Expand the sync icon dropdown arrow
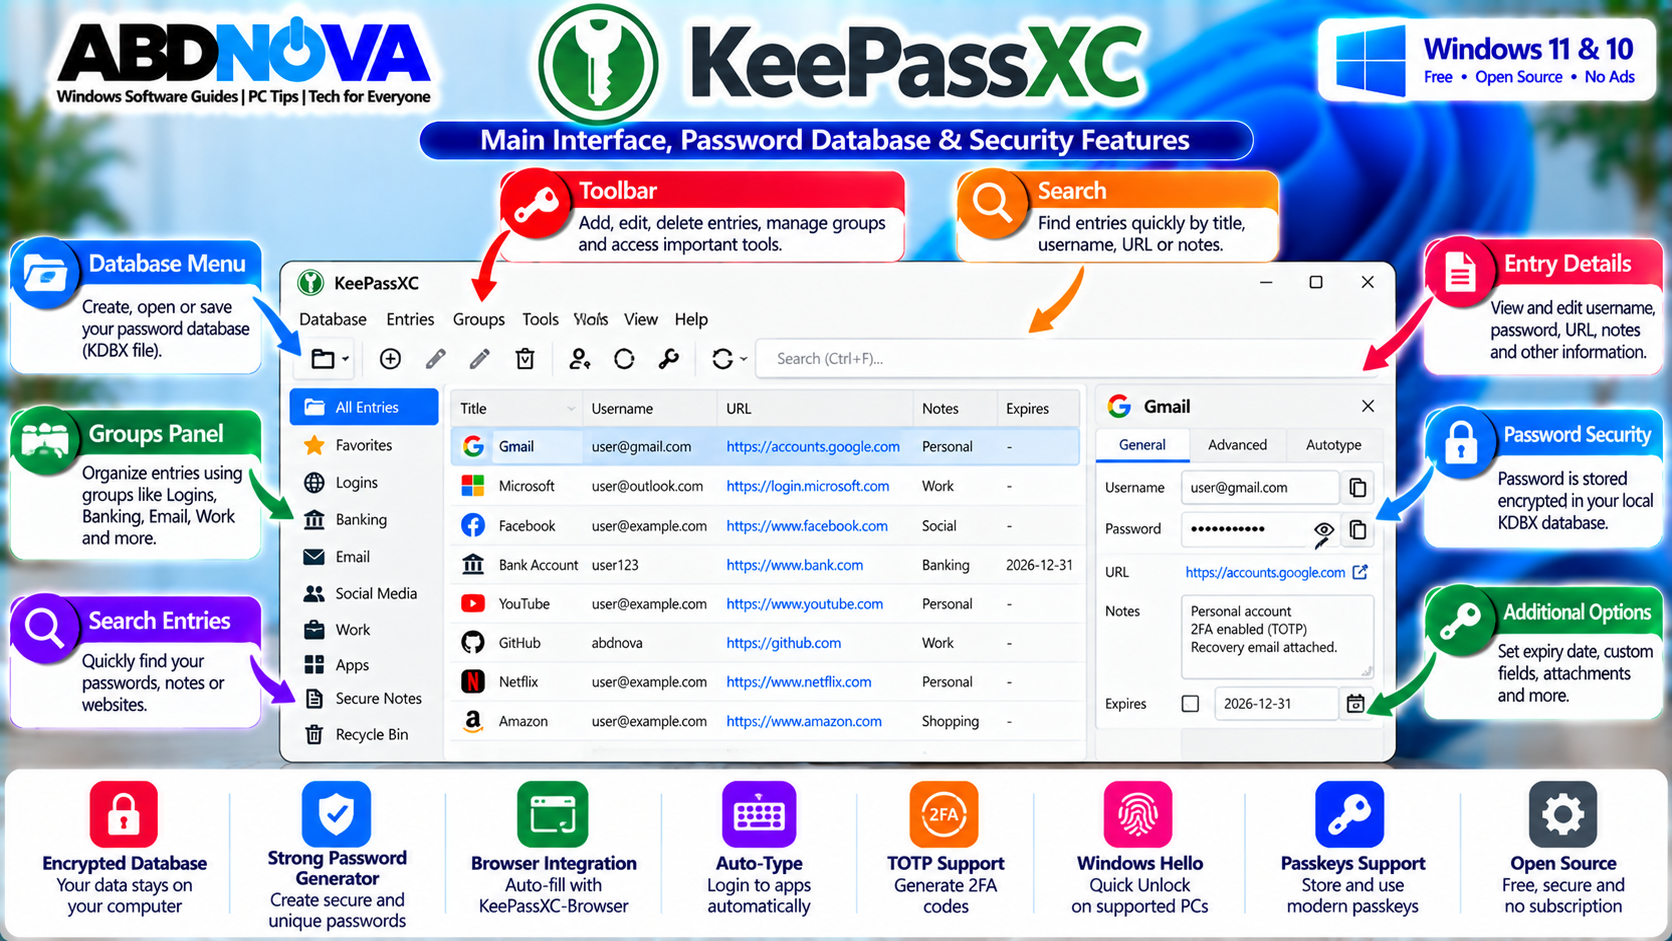Image resolution: width=1672 pixels, height=941 pixels. [x=743, y=359]
